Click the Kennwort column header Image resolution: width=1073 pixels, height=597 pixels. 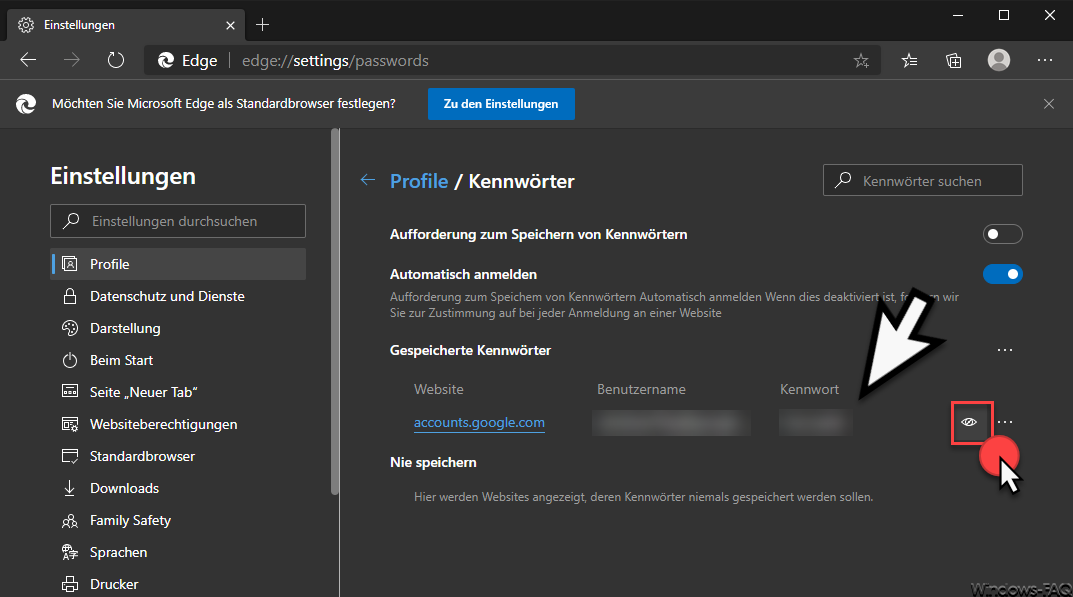(810, 390)
